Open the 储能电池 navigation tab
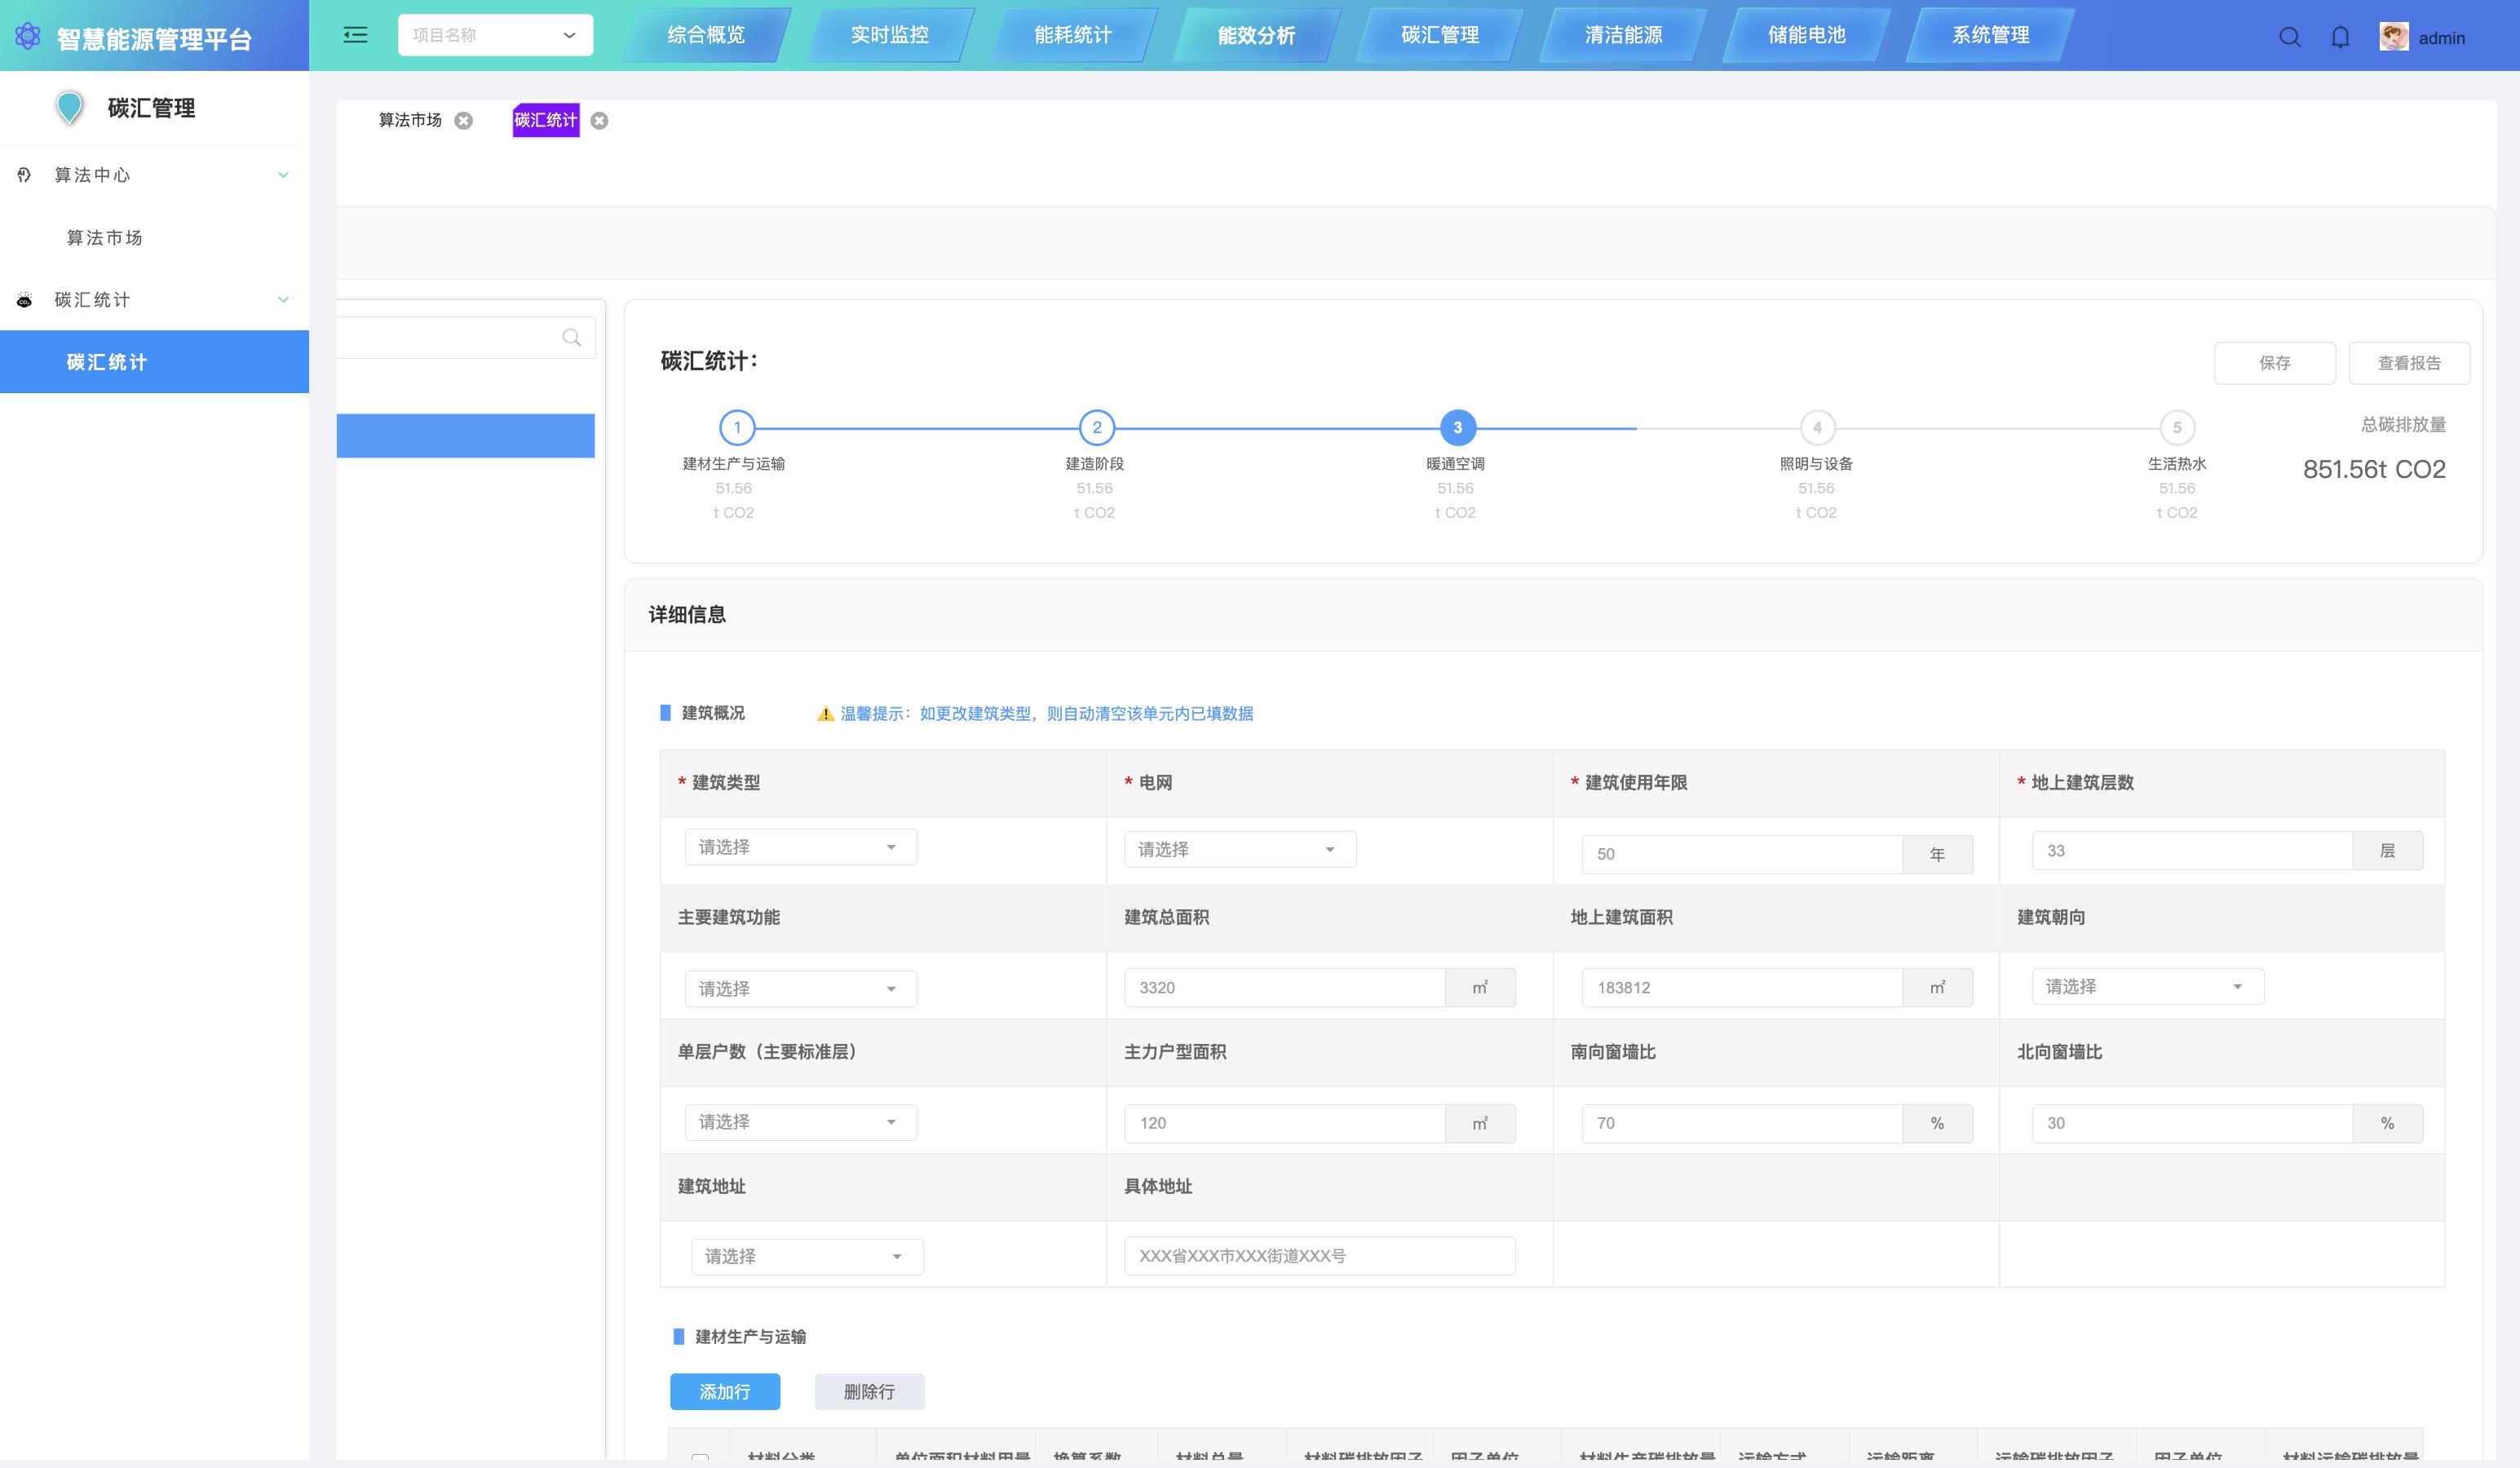Image resolution: width=2520 pixels, height=1468 pixels. [x=1806, y=35]
